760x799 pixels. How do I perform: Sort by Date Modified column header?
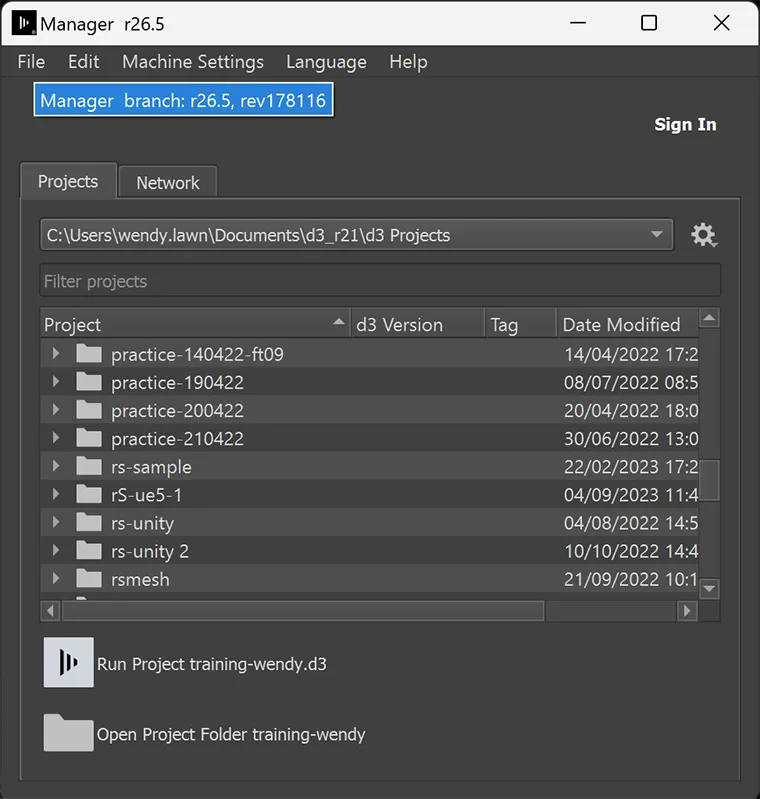(x=621, y=324)
